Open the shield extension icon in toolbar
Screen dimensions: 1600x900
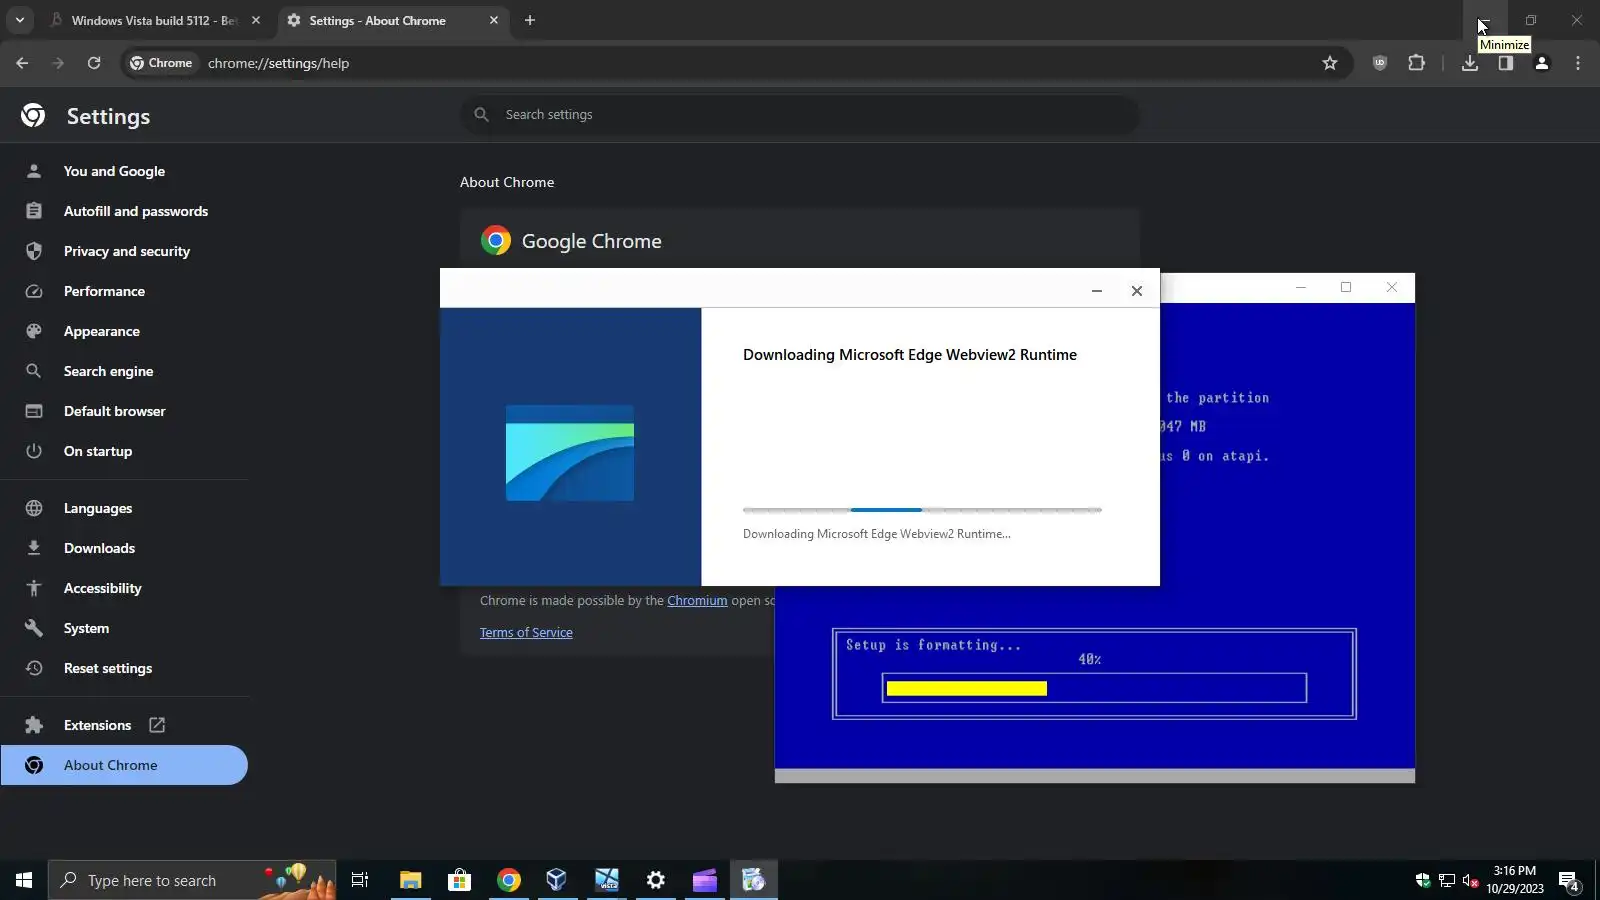[x=1380, y=63]
